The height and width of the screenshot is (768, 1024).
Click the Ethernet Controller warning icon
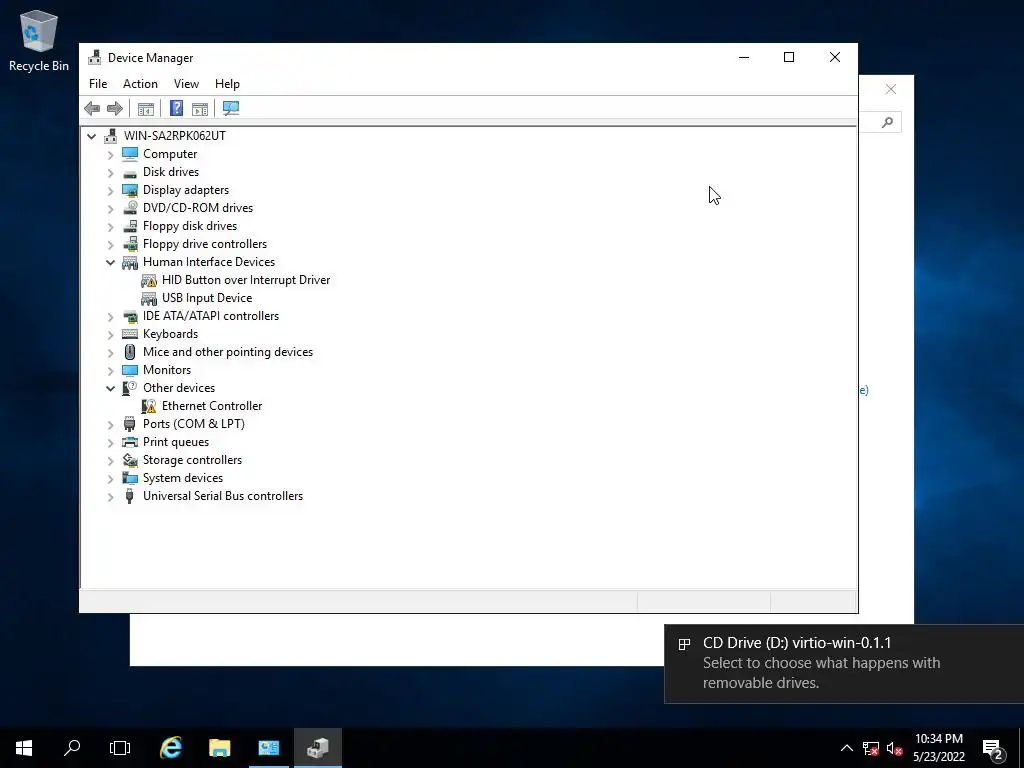[x=149, y=406]
